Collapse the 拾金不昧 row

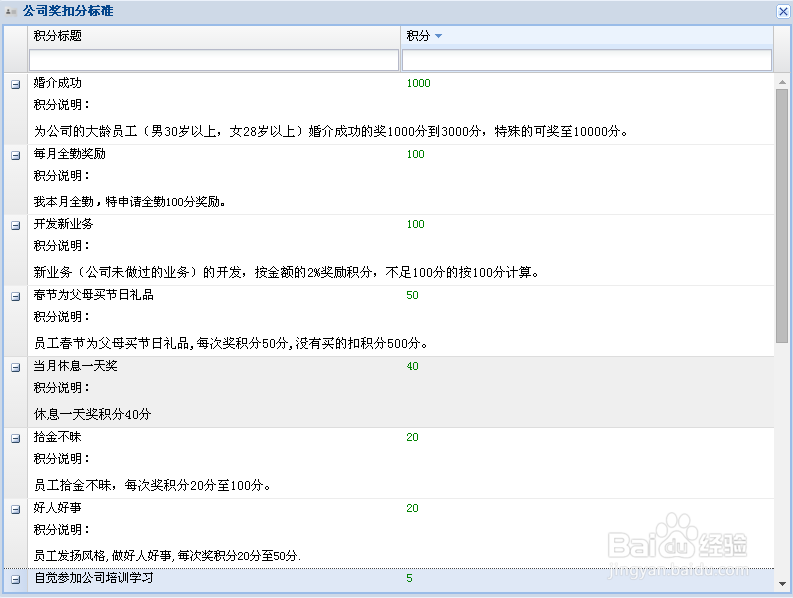16,438
